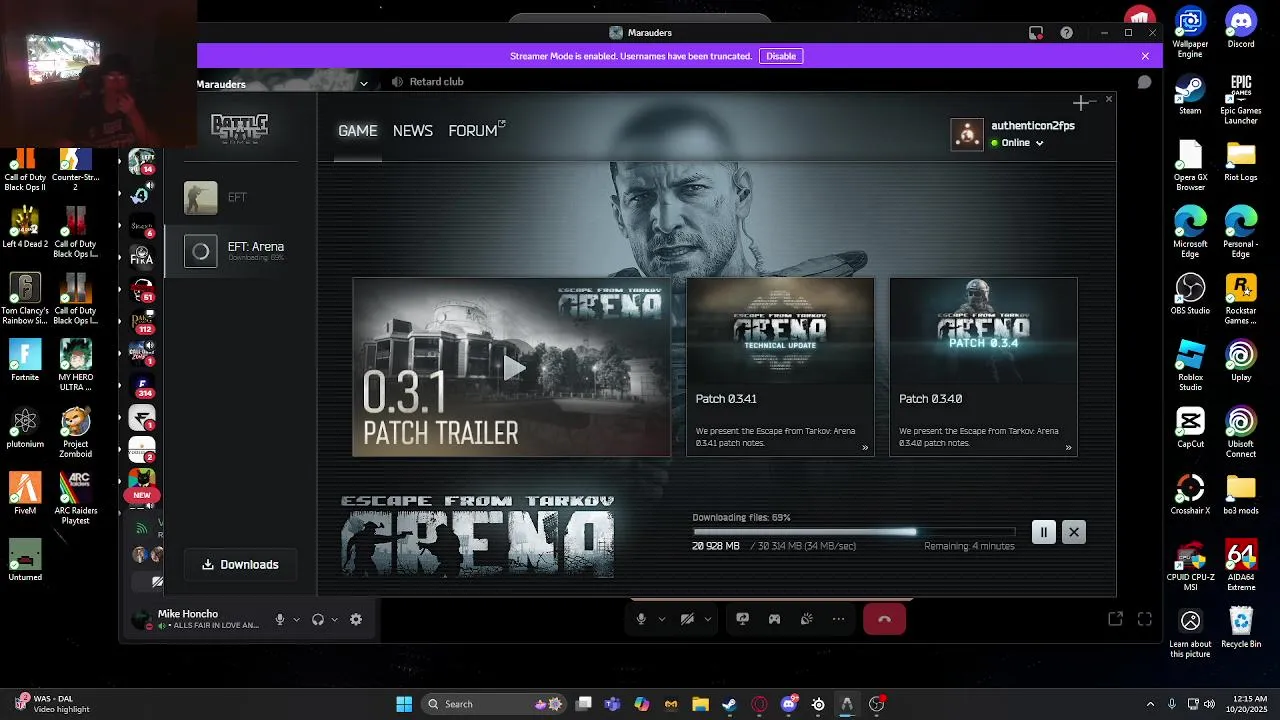The width and height of the screenshot is (1280, 720).
Task: Open Epic Games Launcher desktop shortcut
Action: coord(1241,100)
